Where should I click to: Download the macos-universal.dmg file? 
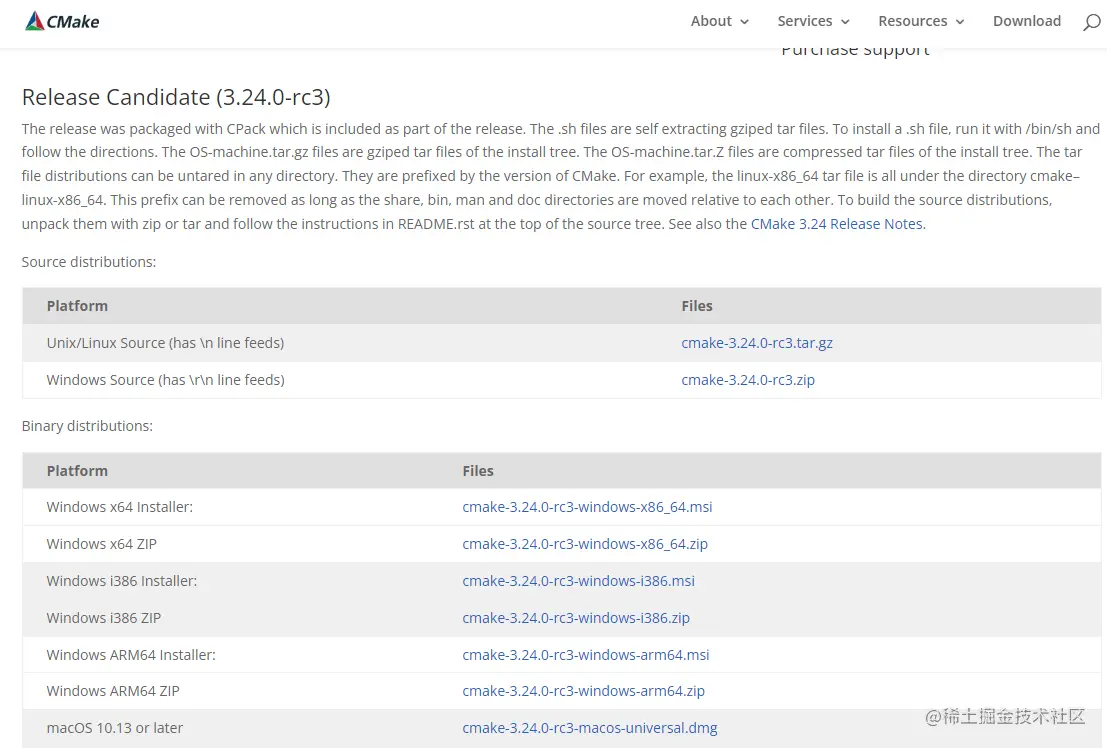(589, 728)
